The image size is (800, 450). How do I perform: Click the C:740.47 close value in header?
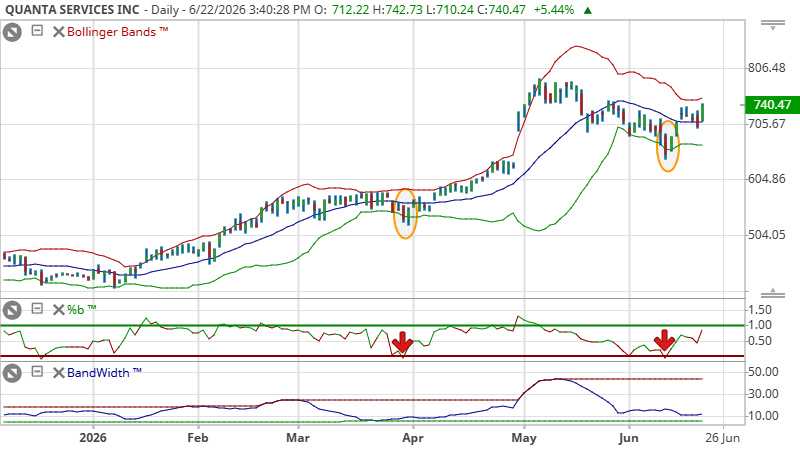click(500, 10)
